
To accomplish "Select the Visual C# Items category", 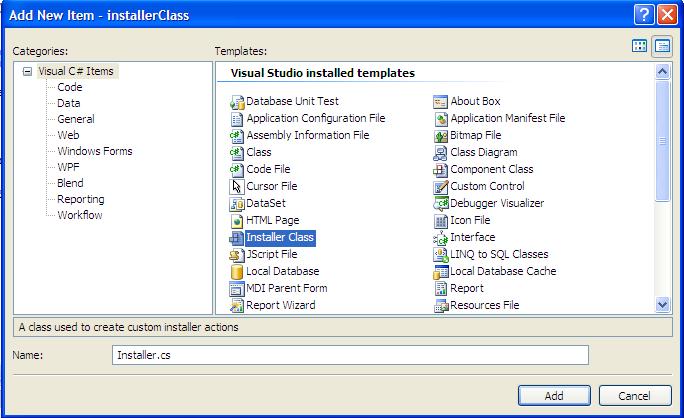I will (75, 71).
